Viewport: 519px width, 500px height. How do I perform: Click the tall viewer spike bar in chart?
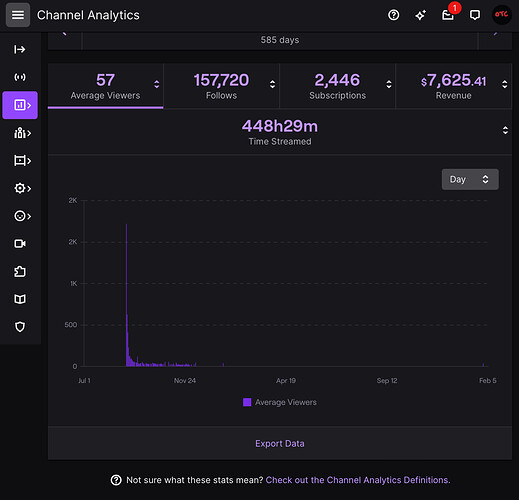pyautogui.click(x=126, y=295)
